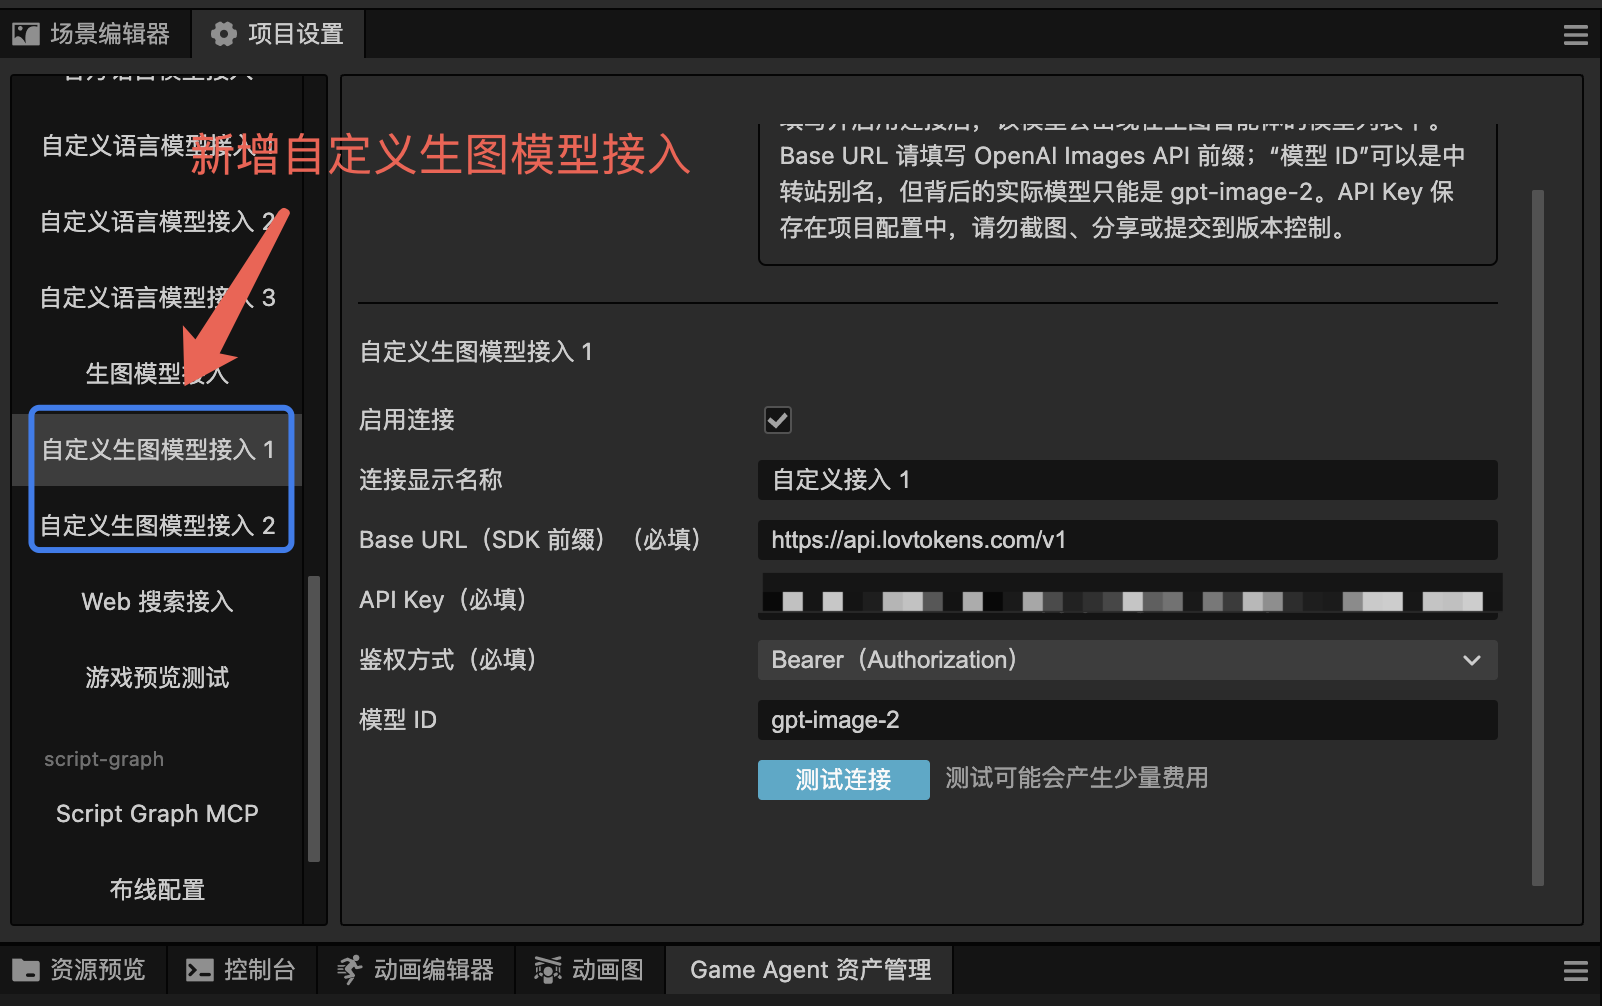The width and height of the screenshot is (1602, 1006).
Task: Select 自定义生图模型接入 2 in sidebar
Action: [x=157, y=525]
